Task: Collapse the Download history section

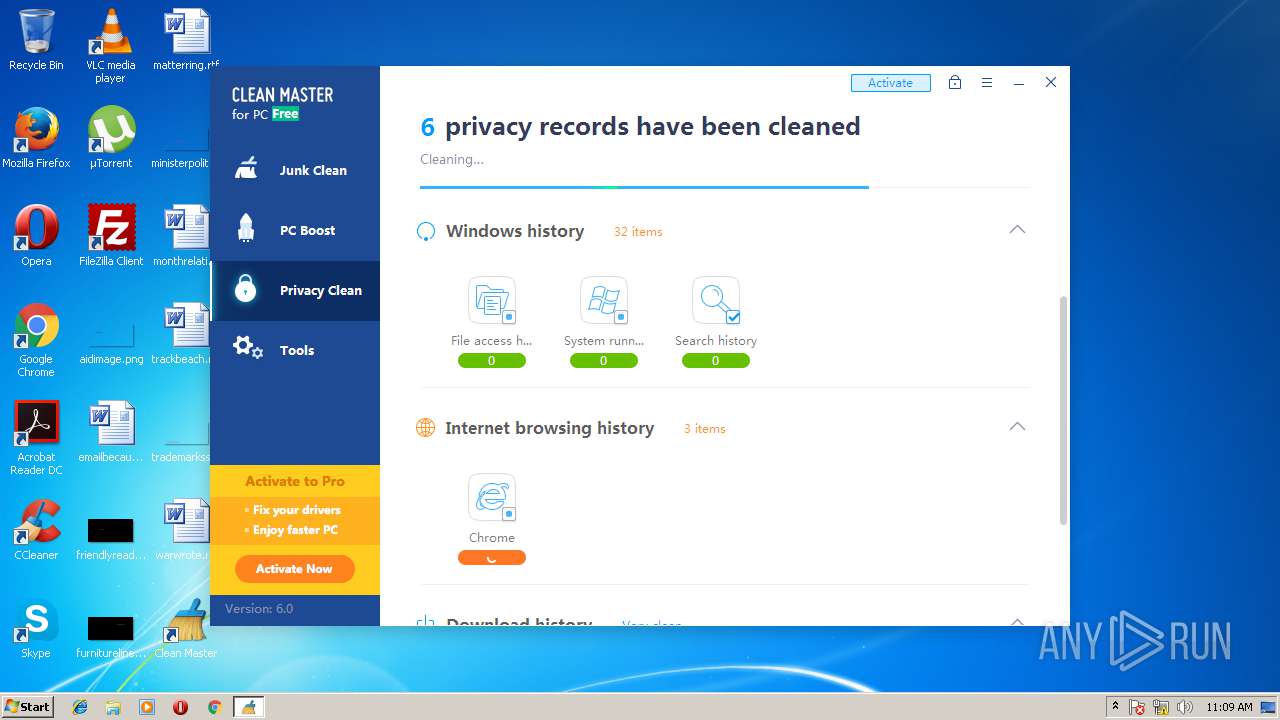Action: pos(1017,621)
